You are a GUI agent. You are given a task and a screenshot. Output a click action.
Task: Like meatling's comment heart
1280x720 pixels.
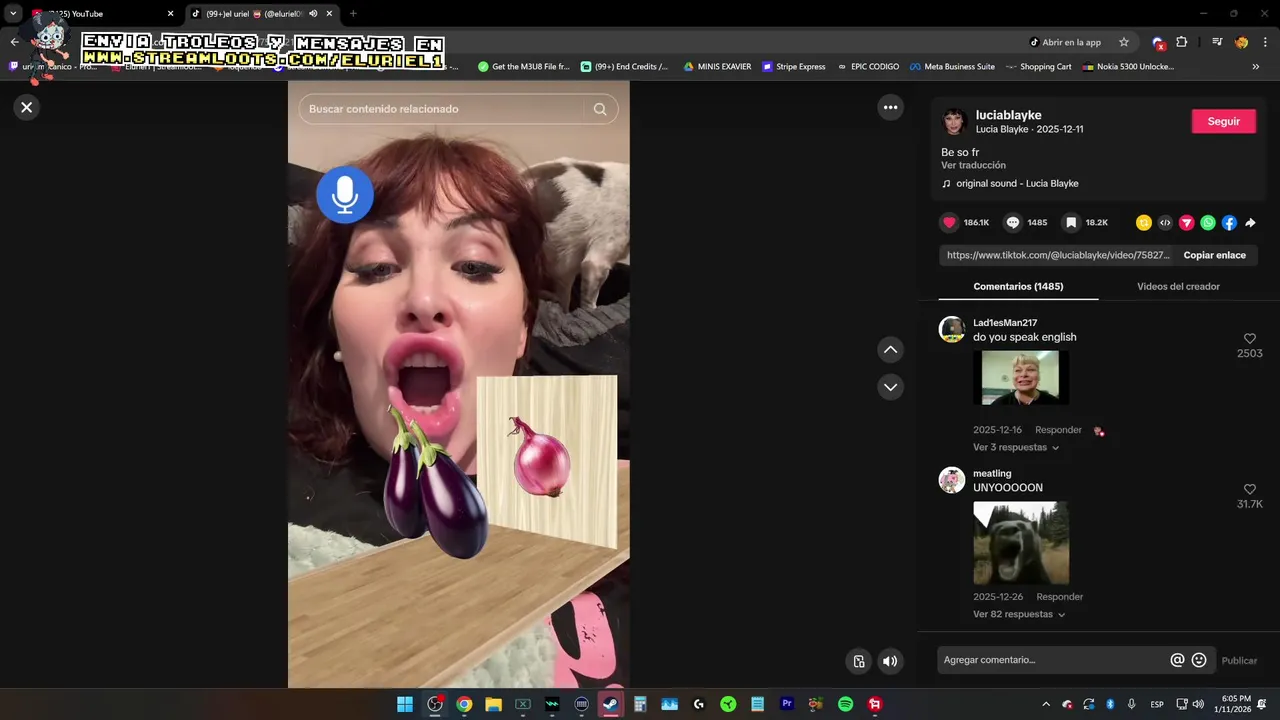click(x=1249, y=490)
